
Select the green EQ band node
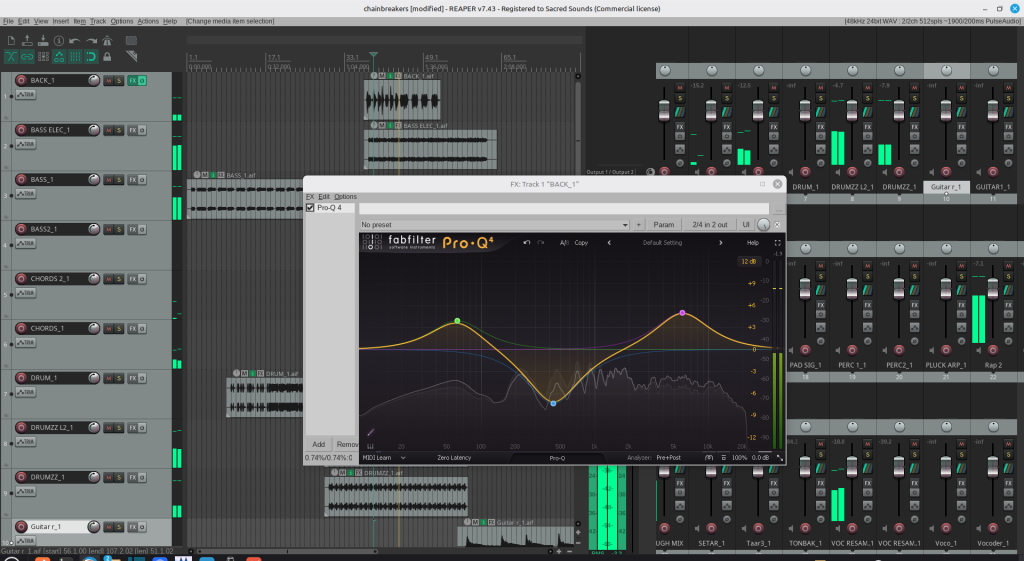(457, 321)
